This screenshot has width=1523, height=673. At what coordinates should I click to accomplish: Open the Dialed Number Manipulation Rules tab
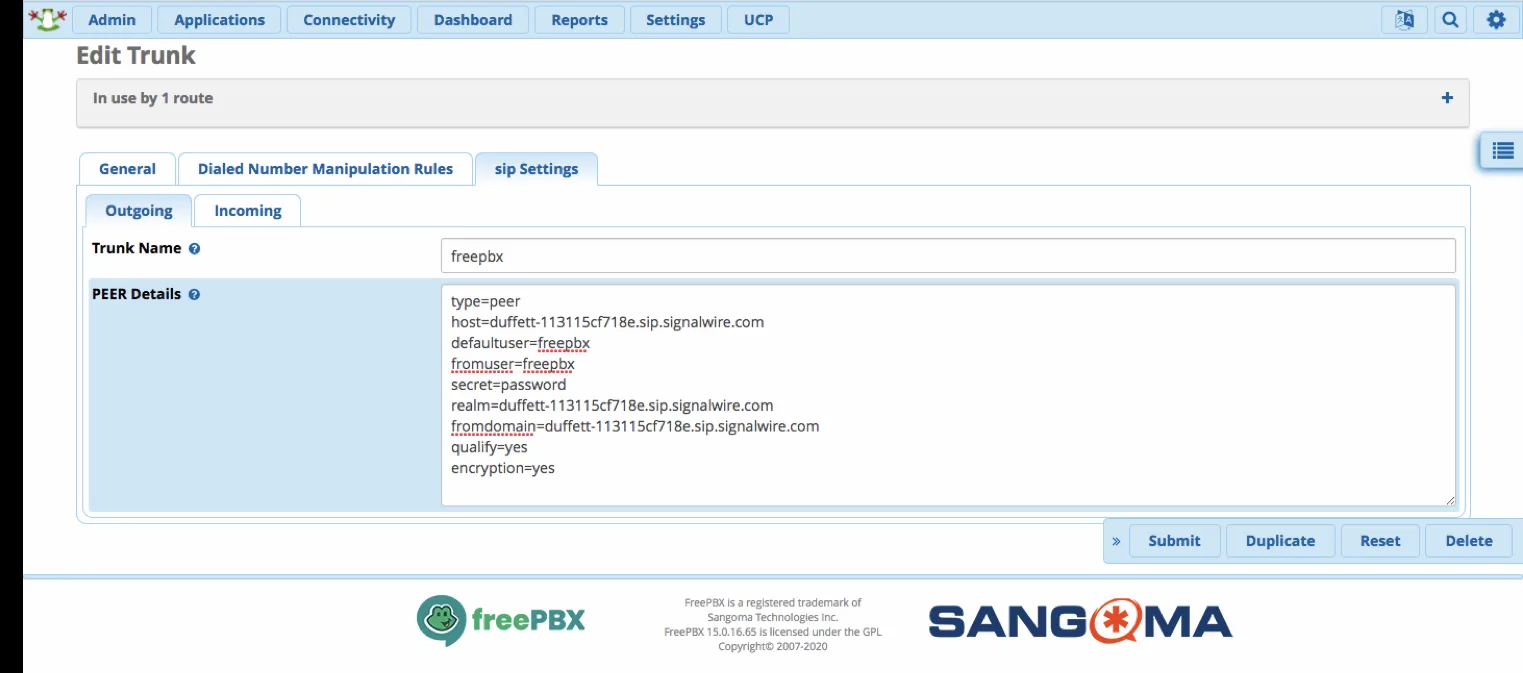325,168
